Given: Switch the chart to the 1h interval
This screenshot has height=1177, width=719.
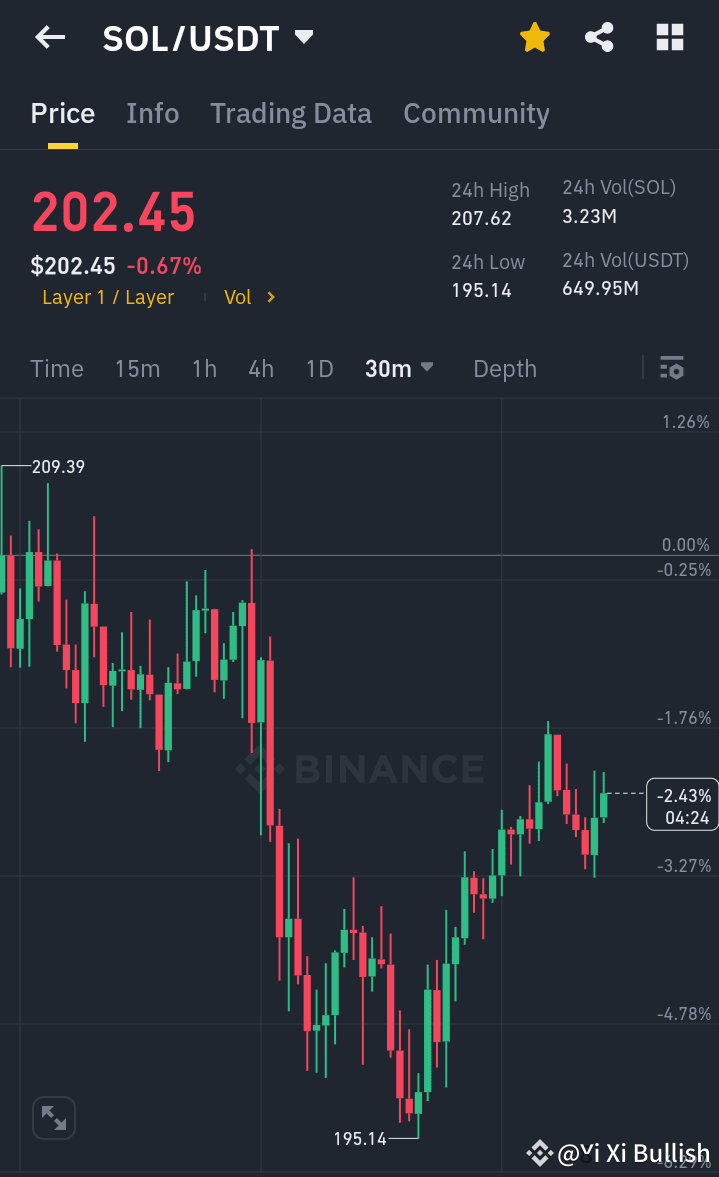Looking at the screenshot, I should pos(204,368).
